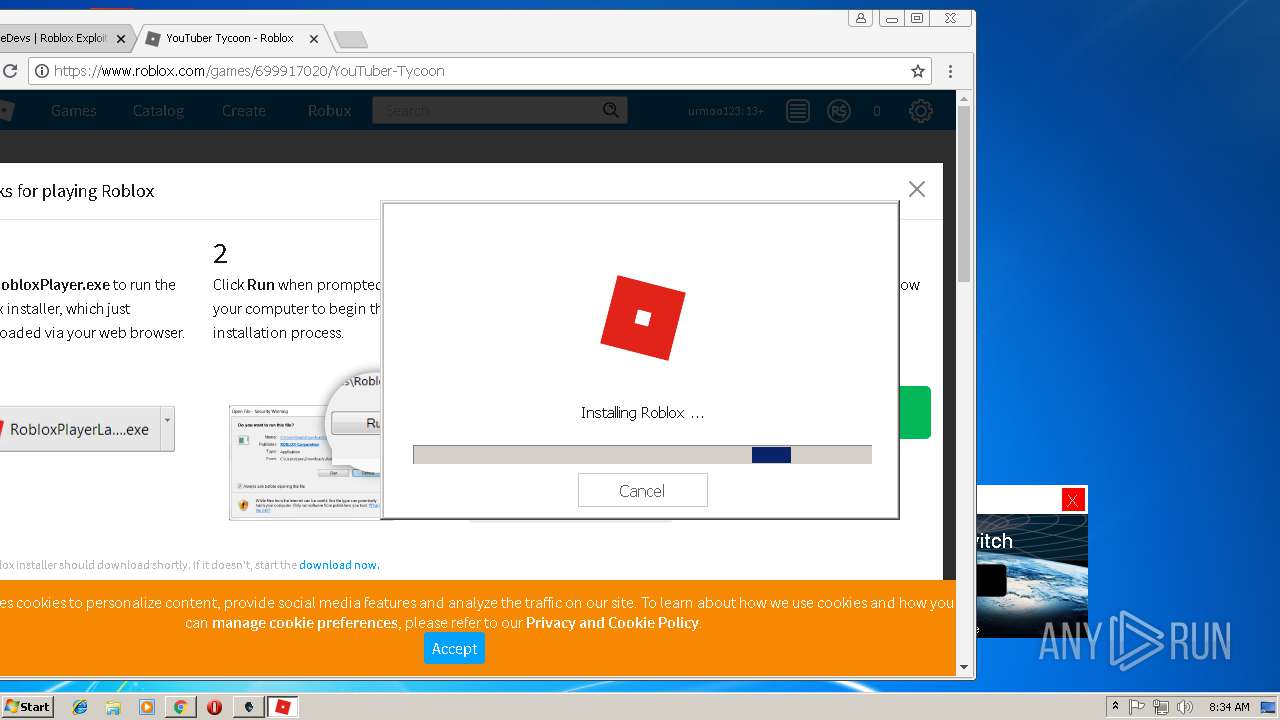Click the Roblox logo in installer dialog
The image size is (1280, 720).
pyautogui.click(x=643, y=318)
